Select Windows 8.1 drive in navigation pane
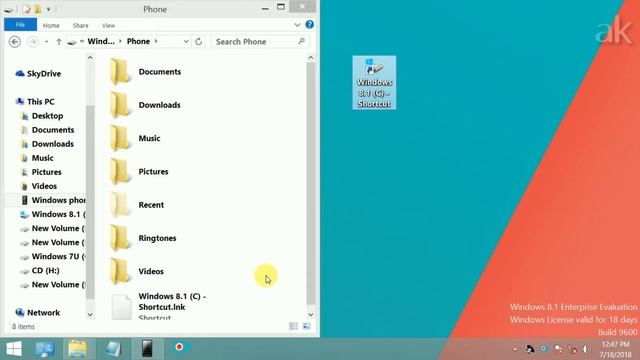Viewport: 640px width, 360px height. (53, 214)
